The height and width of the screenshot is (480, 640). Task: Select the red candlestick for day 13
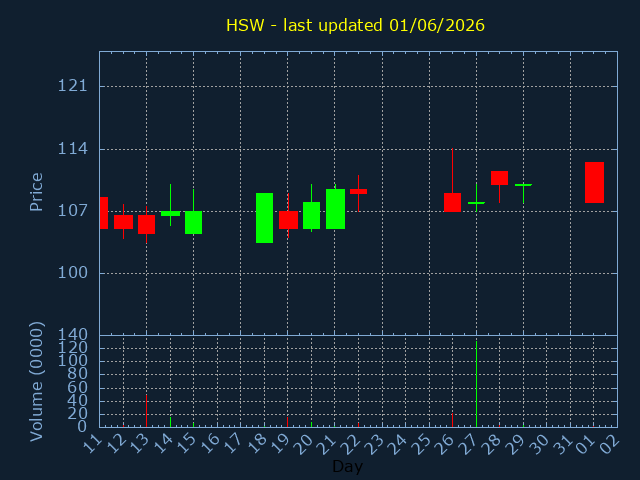(x=147, y=224)
